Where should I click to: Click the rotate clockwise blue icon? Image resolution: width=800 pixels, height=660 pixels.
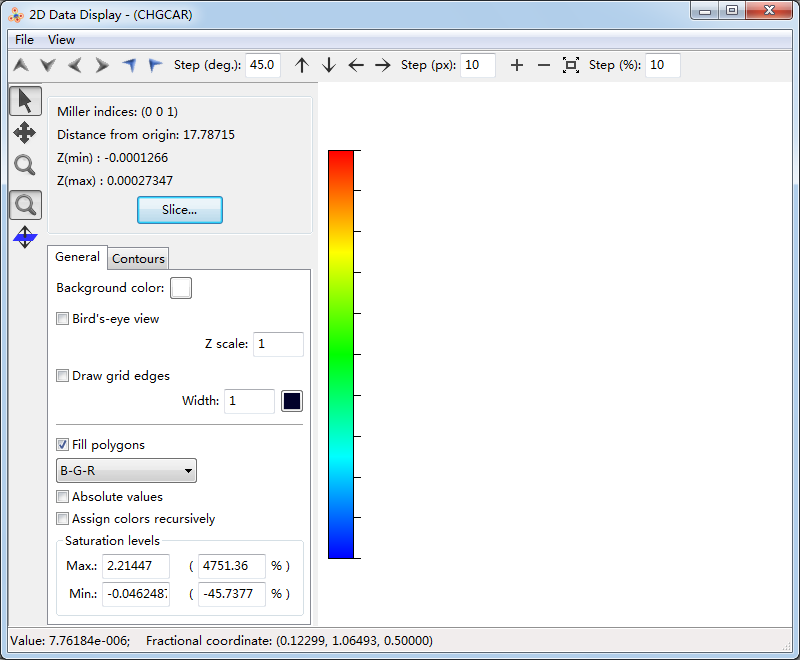coord(155,65)
